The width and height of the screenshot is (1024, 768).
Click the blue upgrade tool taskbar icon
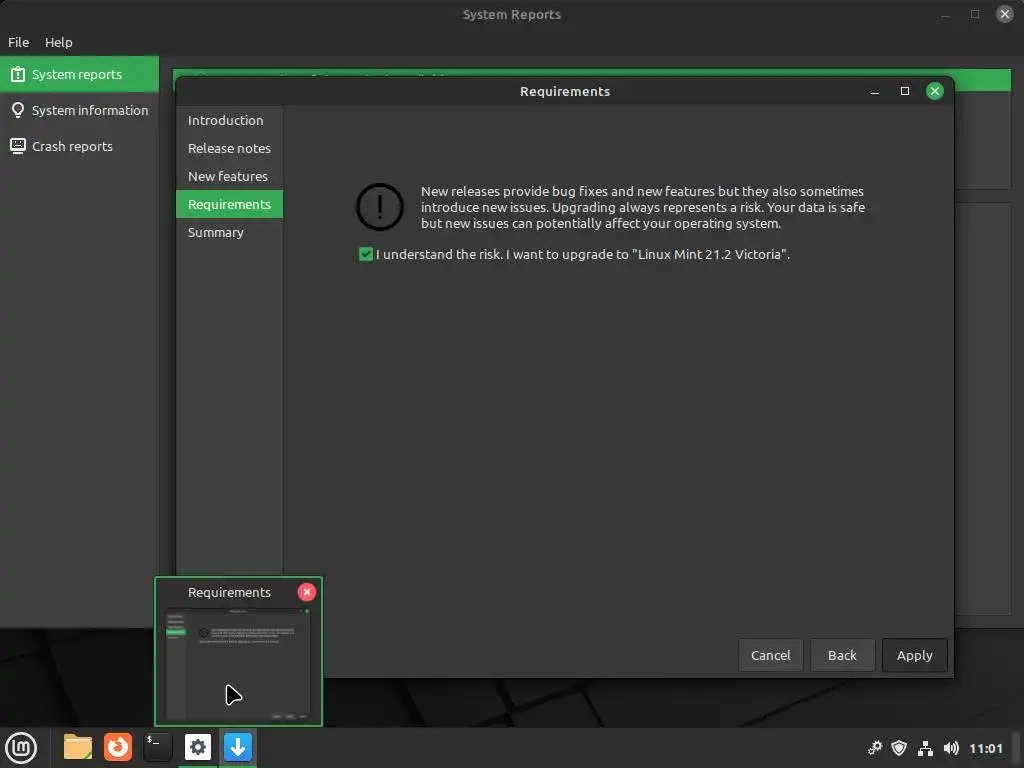click(x=238, y=747)
